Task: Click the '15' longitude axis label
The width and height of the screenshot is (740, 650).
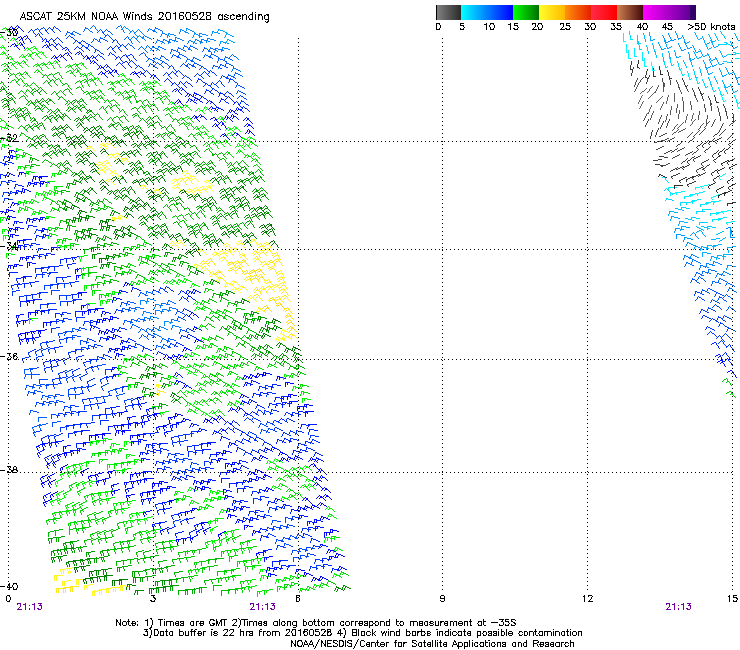Action: click(732, 599)
